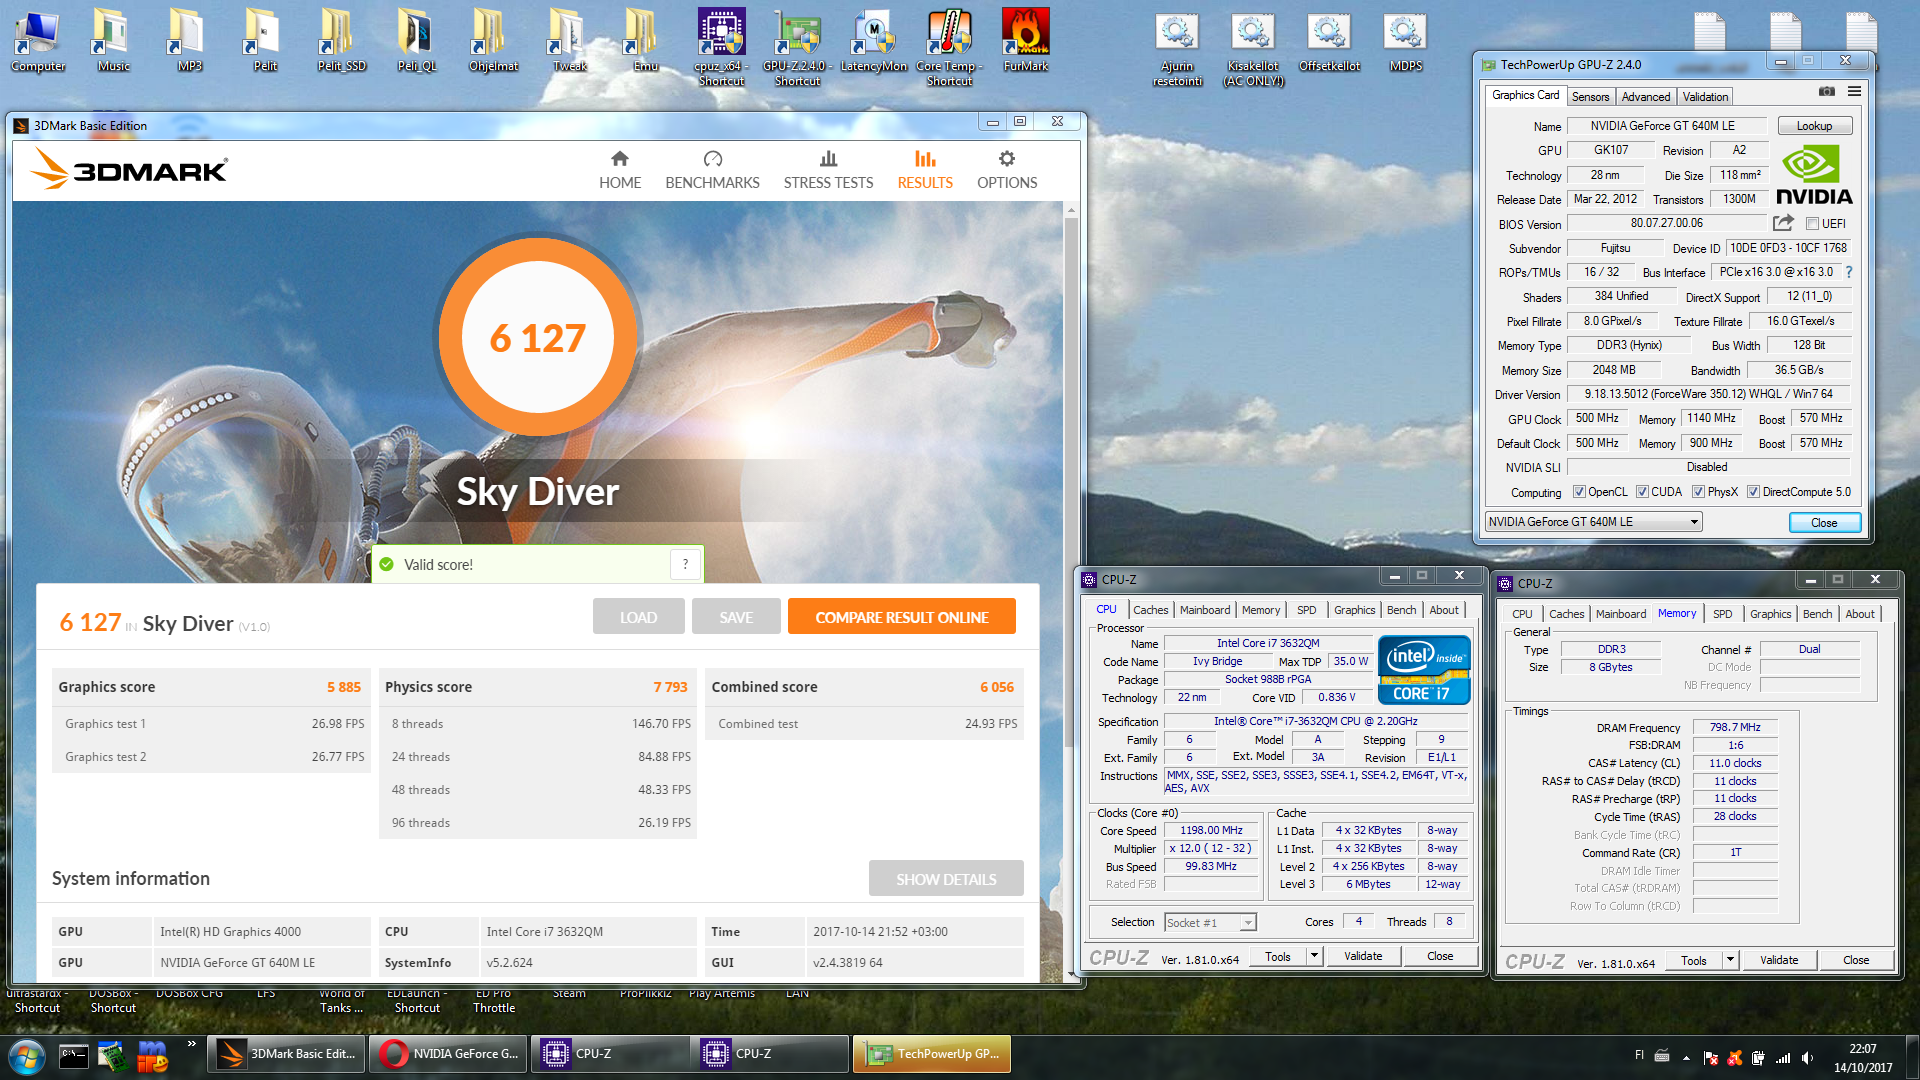Open the Graphics tab in right CPU-Z
1920x1080 pixels.
coord(1770,614)
